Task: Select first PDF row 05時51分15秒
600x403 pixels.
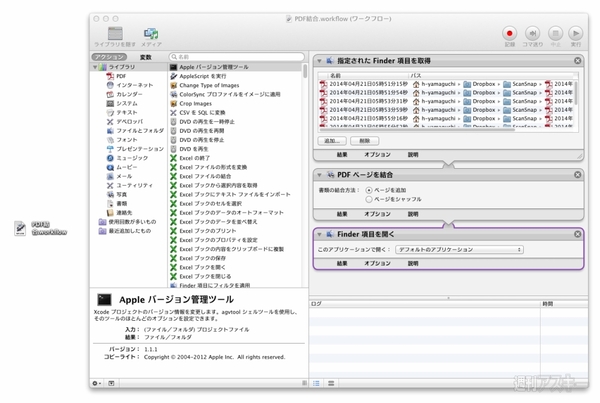Action: coord(446,84)
